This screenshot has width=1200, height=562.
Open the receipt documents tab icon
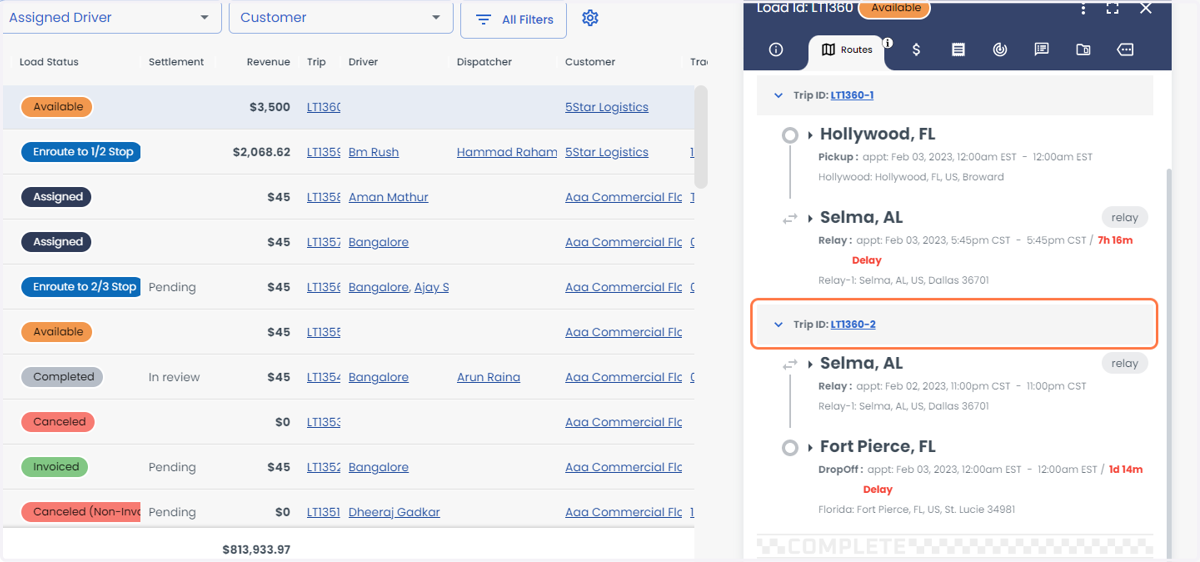click(x=958, y=49)
